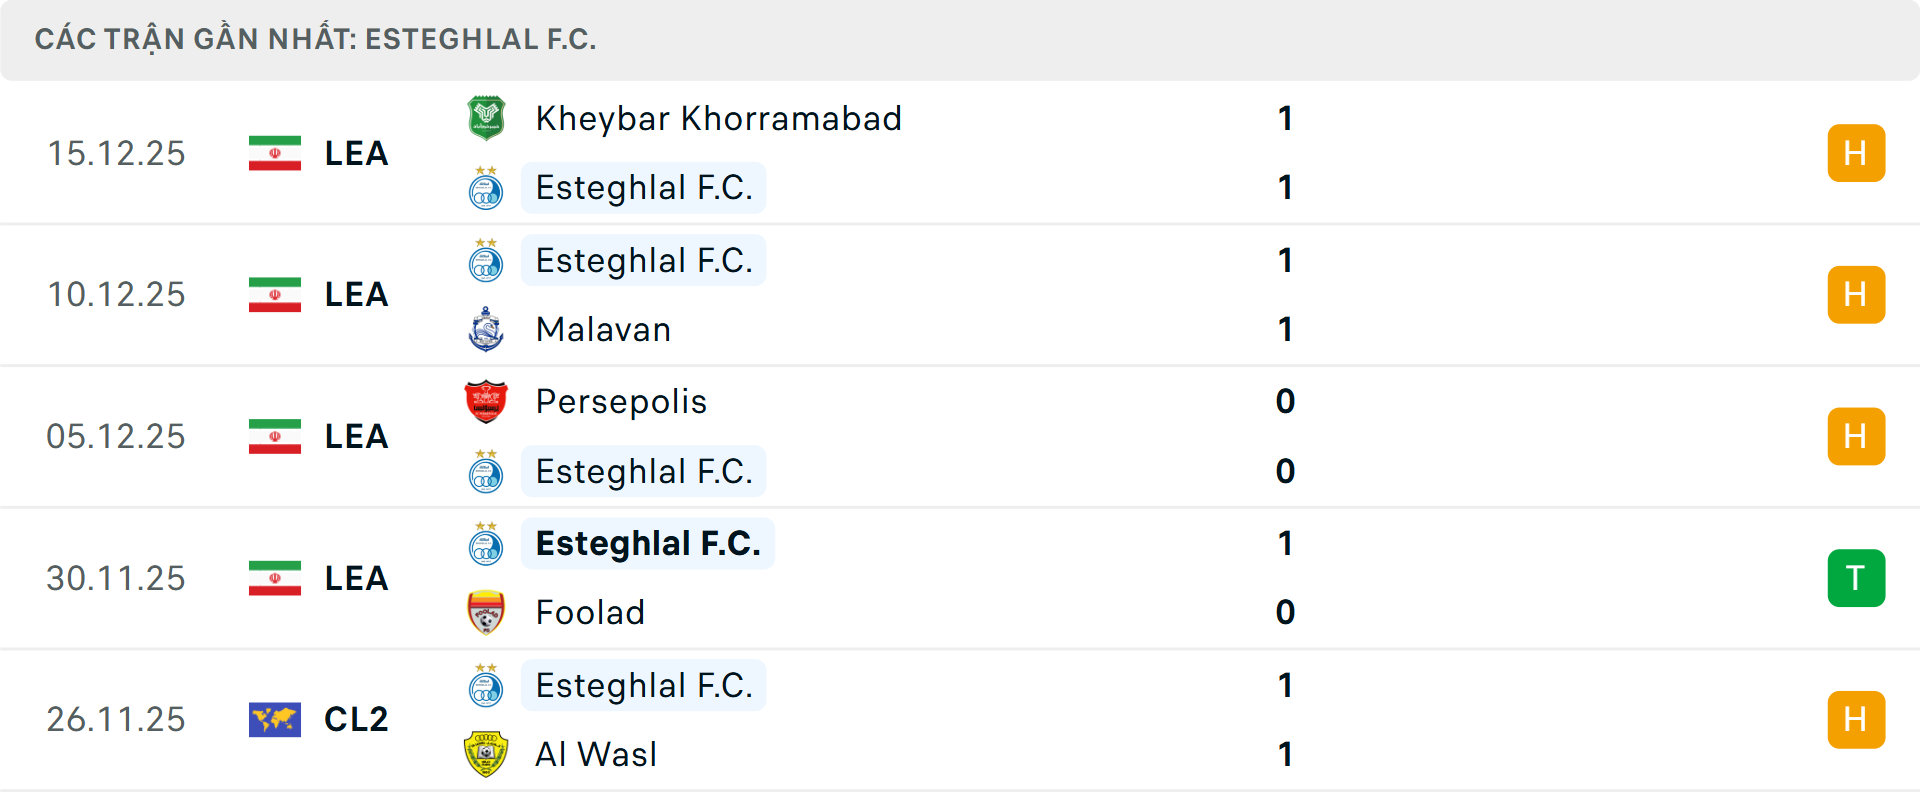The width and height of the screenshot is (1920, 792).
Task: Click the Các trận gần nhất section header
Action: (x=315, y=39)
